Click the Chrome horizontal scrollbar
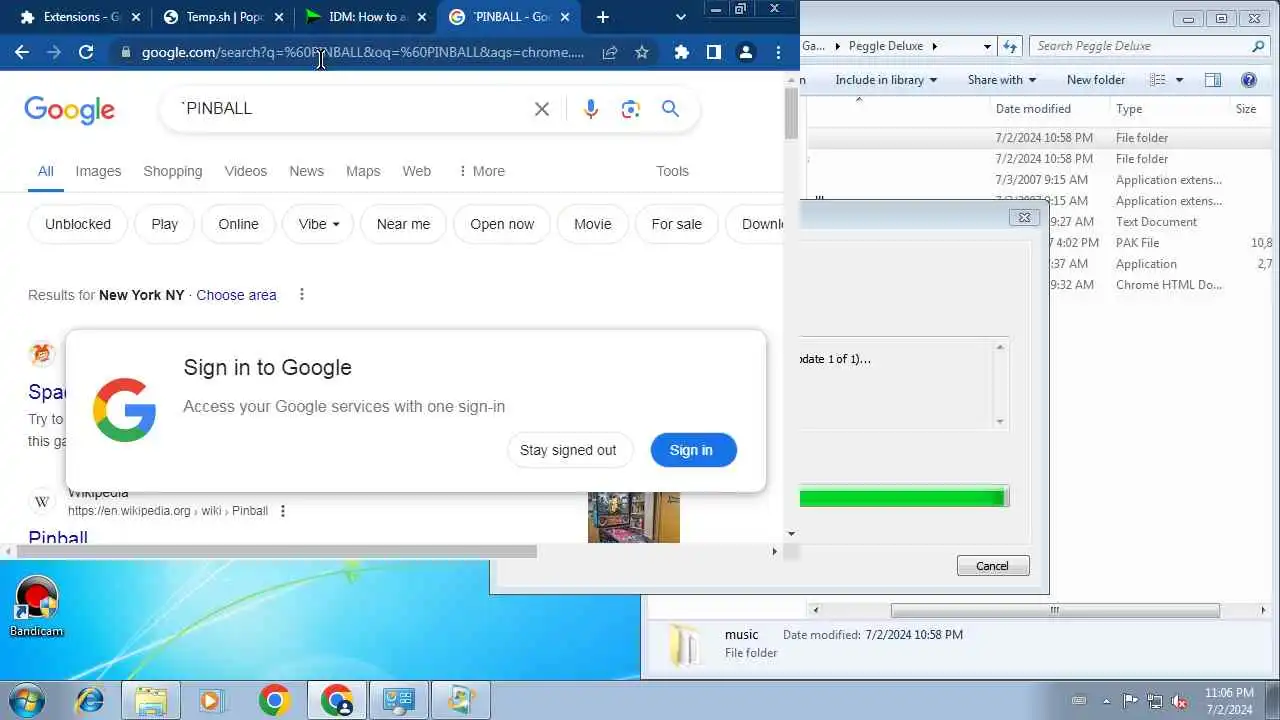Image resolution: width=1280 pixels, height=720 pixels. (278, 551)
